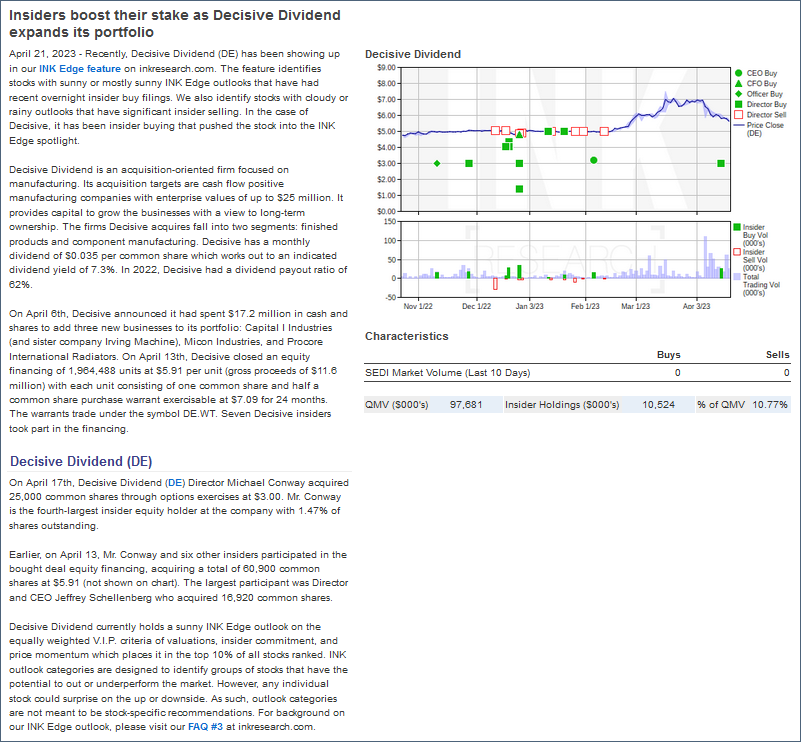Click the '$0.00' price axis label
Screen dimensions: 801x742
[x=386, y=211]
